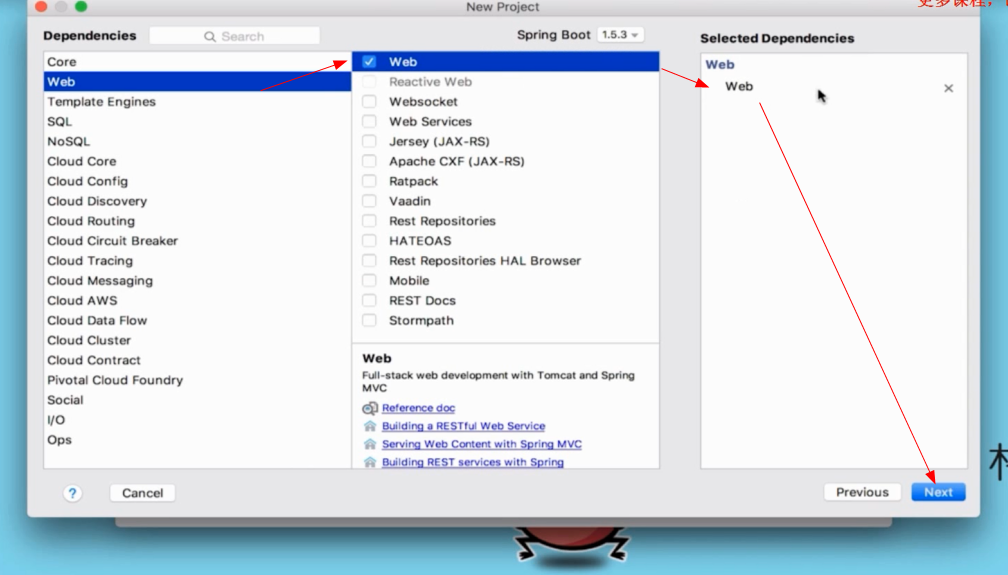Select Cloud Circuit Breaker category
The height and width of the screenshot is (575, 1008).
point(197,241)
